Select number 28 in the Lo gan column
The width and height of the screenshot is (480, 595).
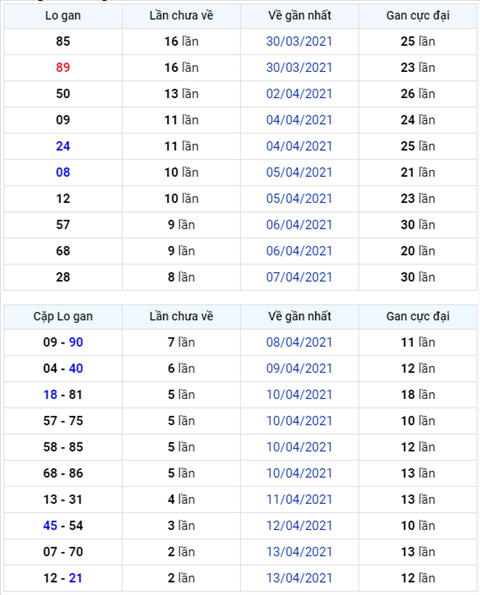point(63,277)
